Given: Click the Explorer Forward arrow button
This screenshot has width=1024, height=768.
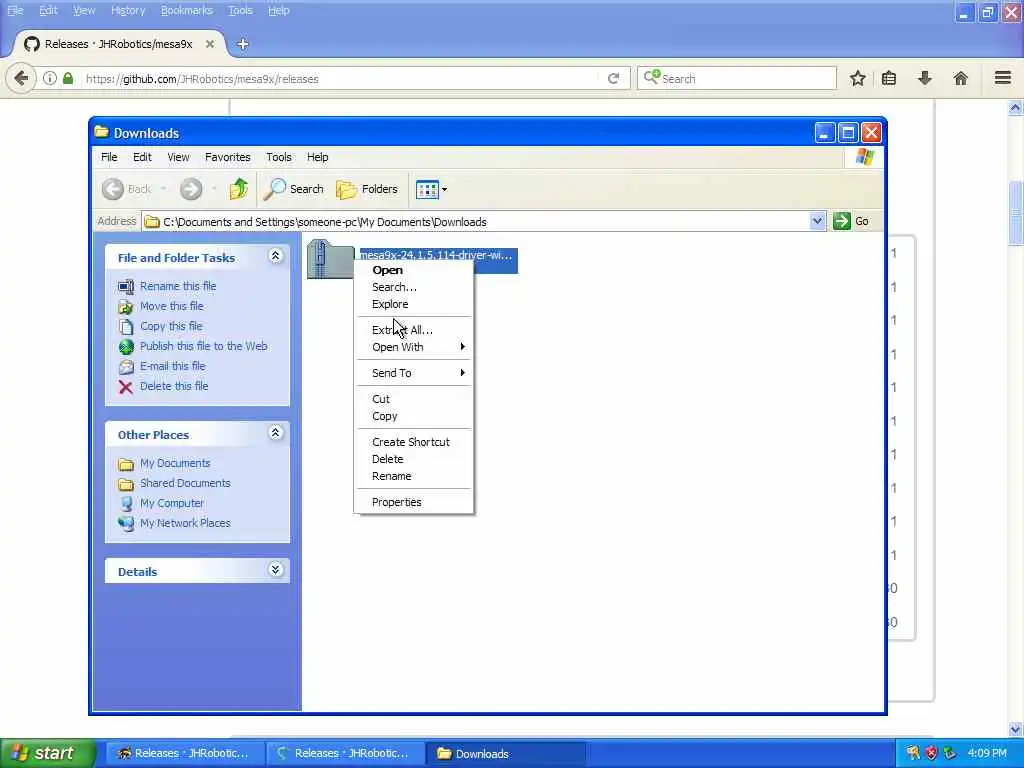Looking at the screenshot, I should click(x=191, y=189).
